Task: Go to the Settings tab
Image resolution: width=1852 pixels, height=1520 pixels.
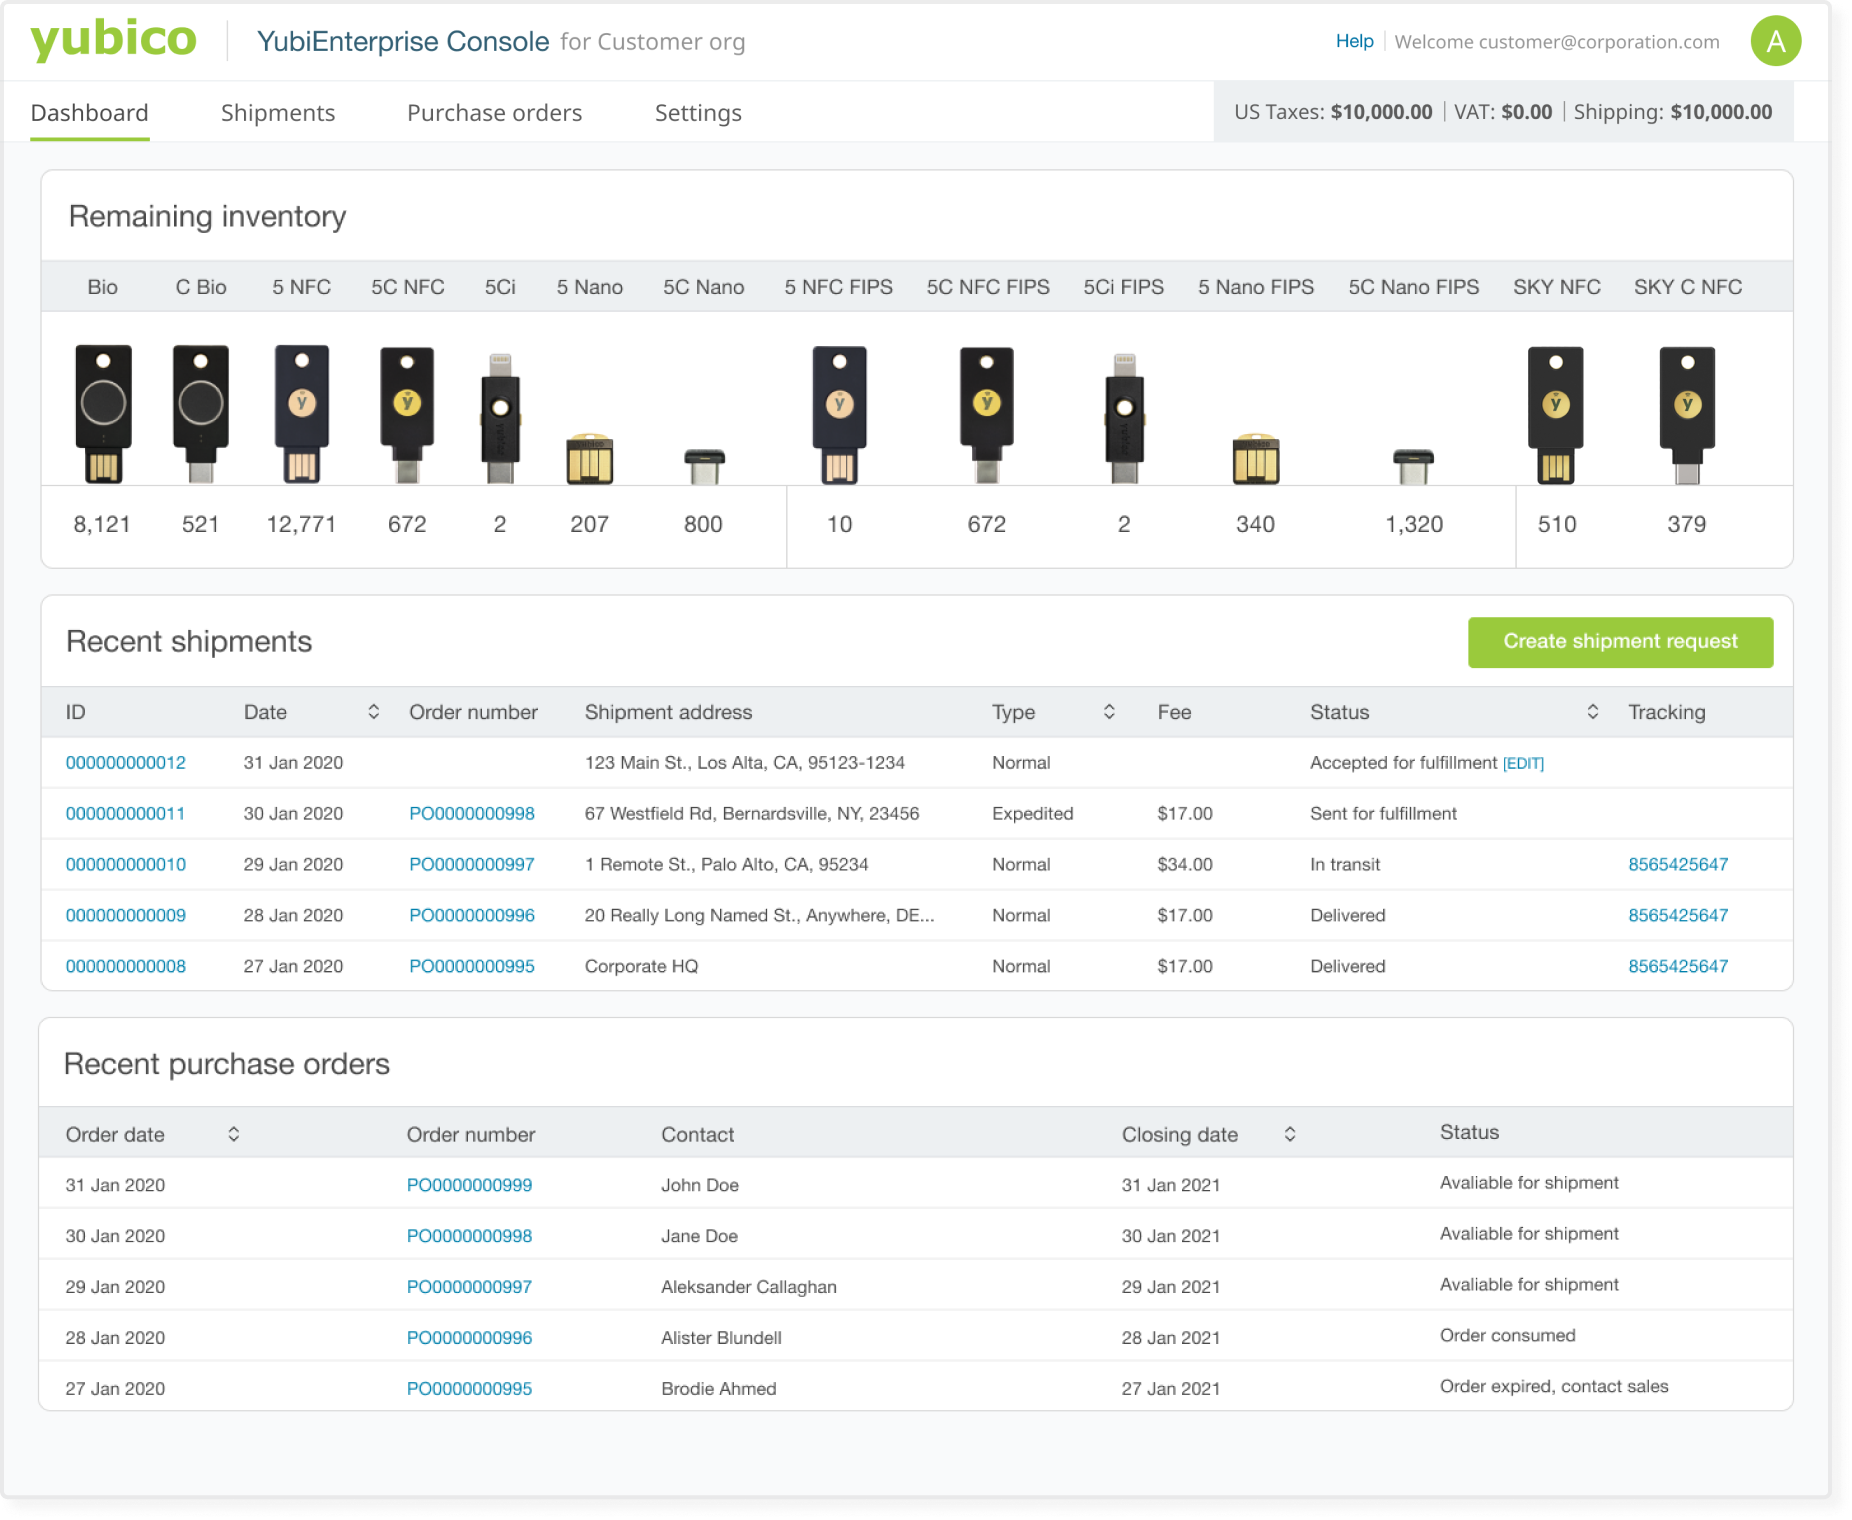Action: pyautogui.click(x=698, y=113)
